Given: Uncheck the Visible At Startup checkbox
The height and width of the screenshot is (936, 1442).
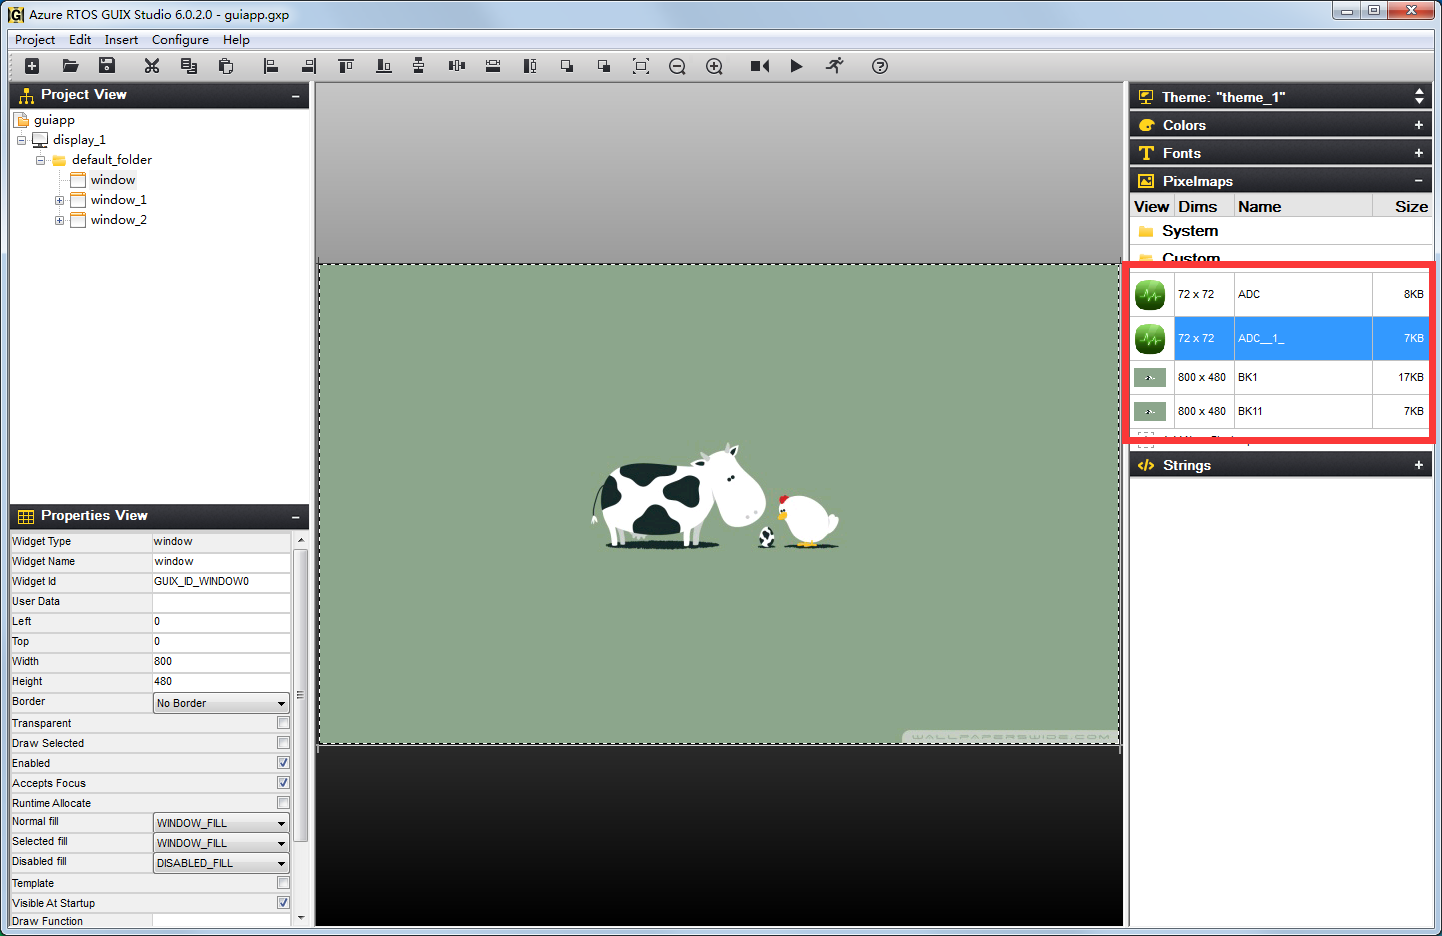Looking at the screenshot, I should coord(283,903).
